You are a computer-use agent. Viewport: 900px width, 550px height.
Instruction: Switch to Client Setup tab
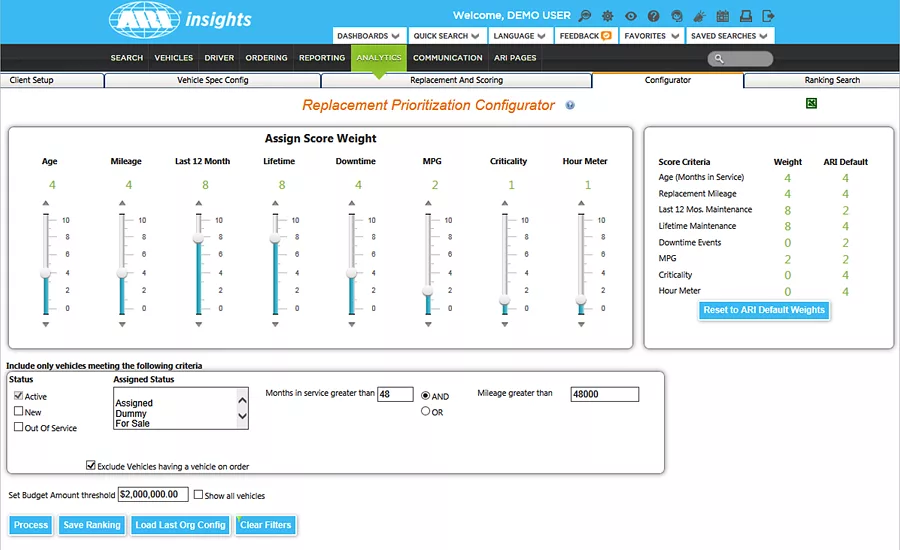[x=52, y=80]
